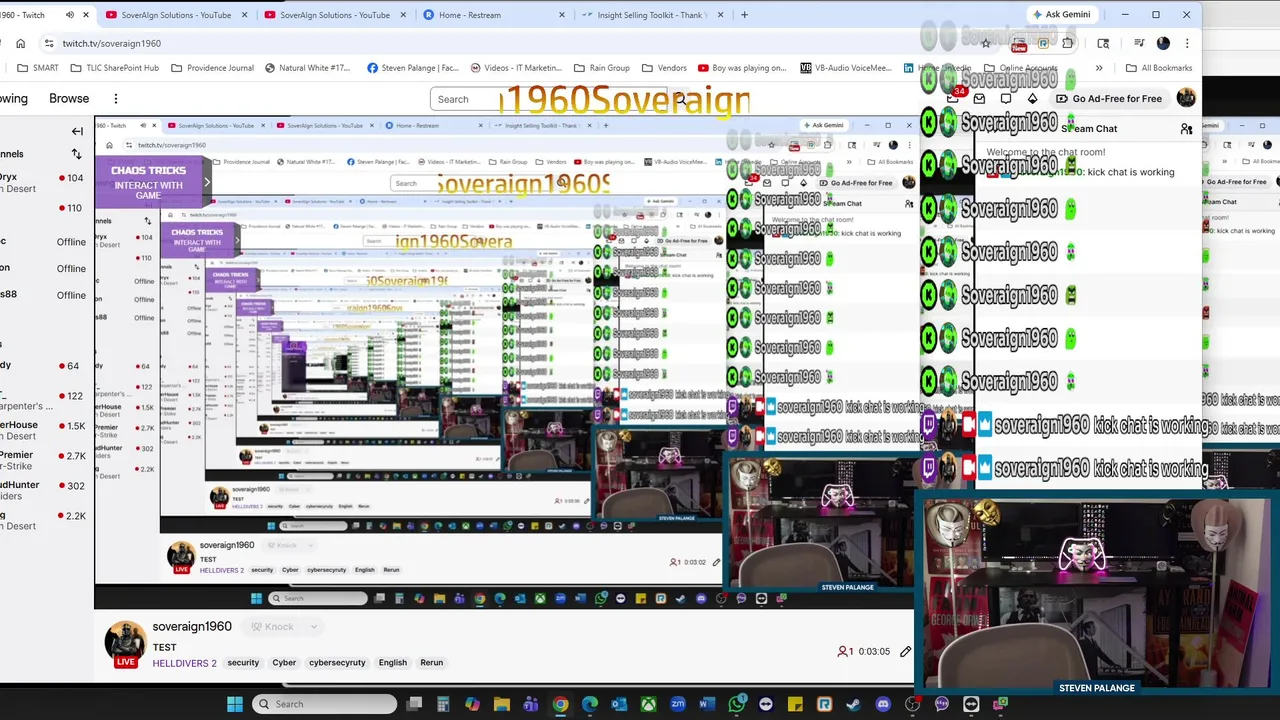Screen dimensions: 1280x720
Task: Open Steam from the taskbar
Action: [853, 704]
